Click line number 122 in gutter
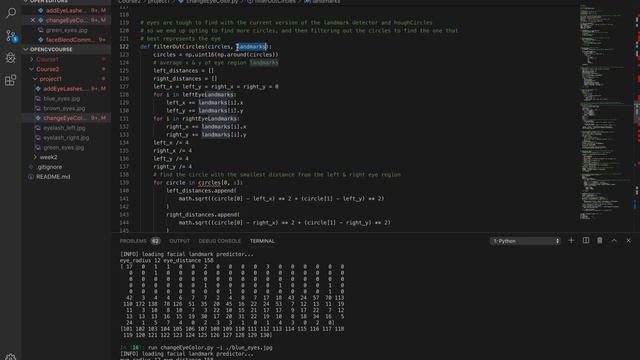Image resolution: width=640 pixels, height=360 pixels. tap(124, 47)
